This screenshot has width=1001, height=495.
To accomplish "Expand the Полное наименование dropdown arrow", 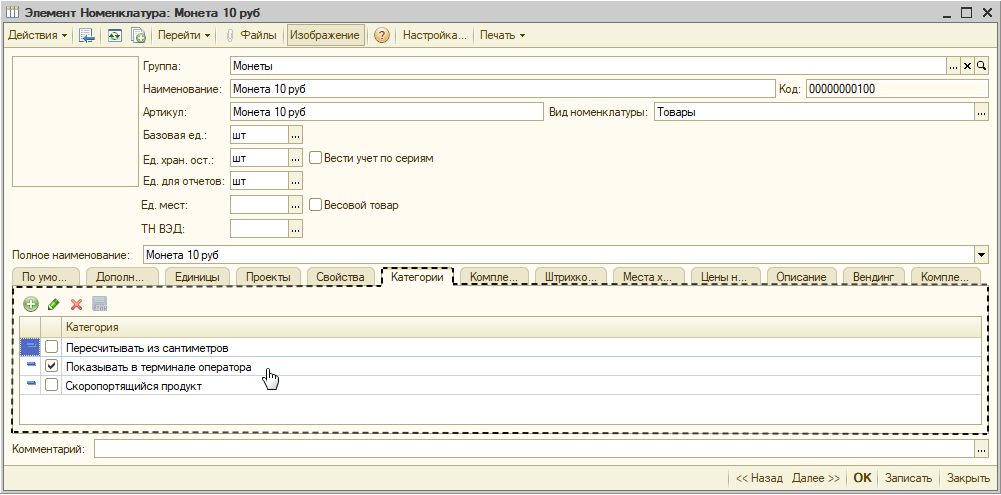I will tap(982, 255).
